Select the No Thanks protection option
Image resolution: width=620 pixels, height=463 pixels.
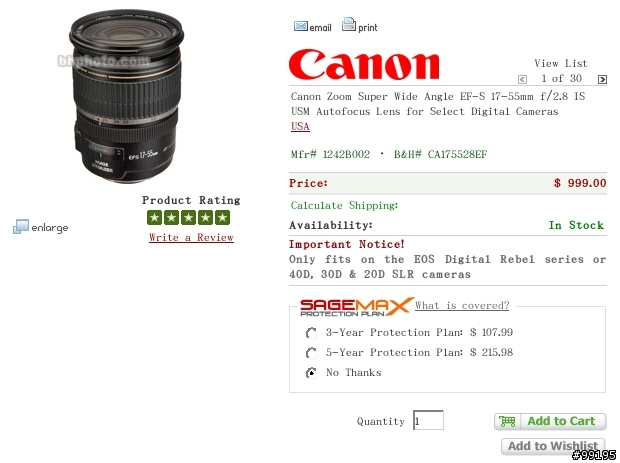[311, 373]
